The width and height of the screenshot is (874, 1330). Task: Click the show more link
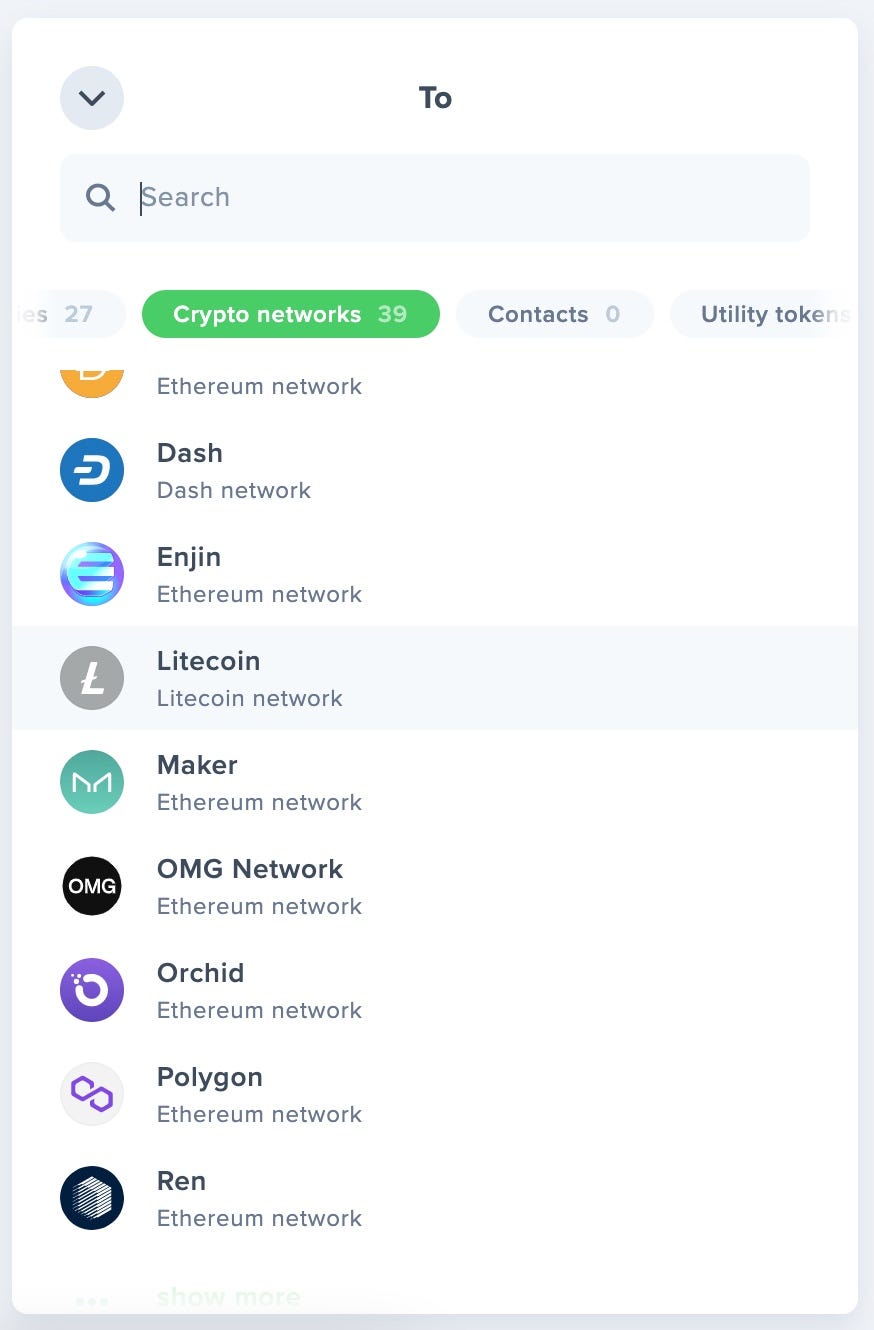click(228, 1296)
